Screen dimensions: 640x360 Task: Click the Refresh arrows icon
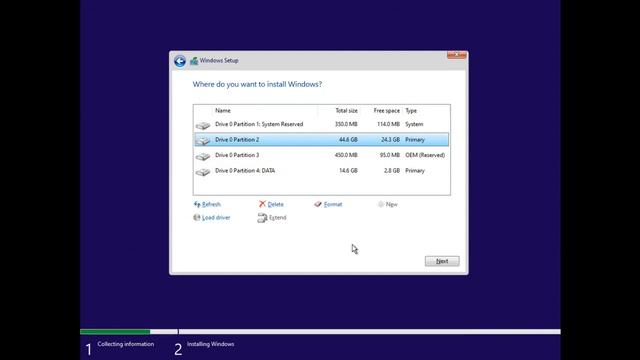pos(197,204)
